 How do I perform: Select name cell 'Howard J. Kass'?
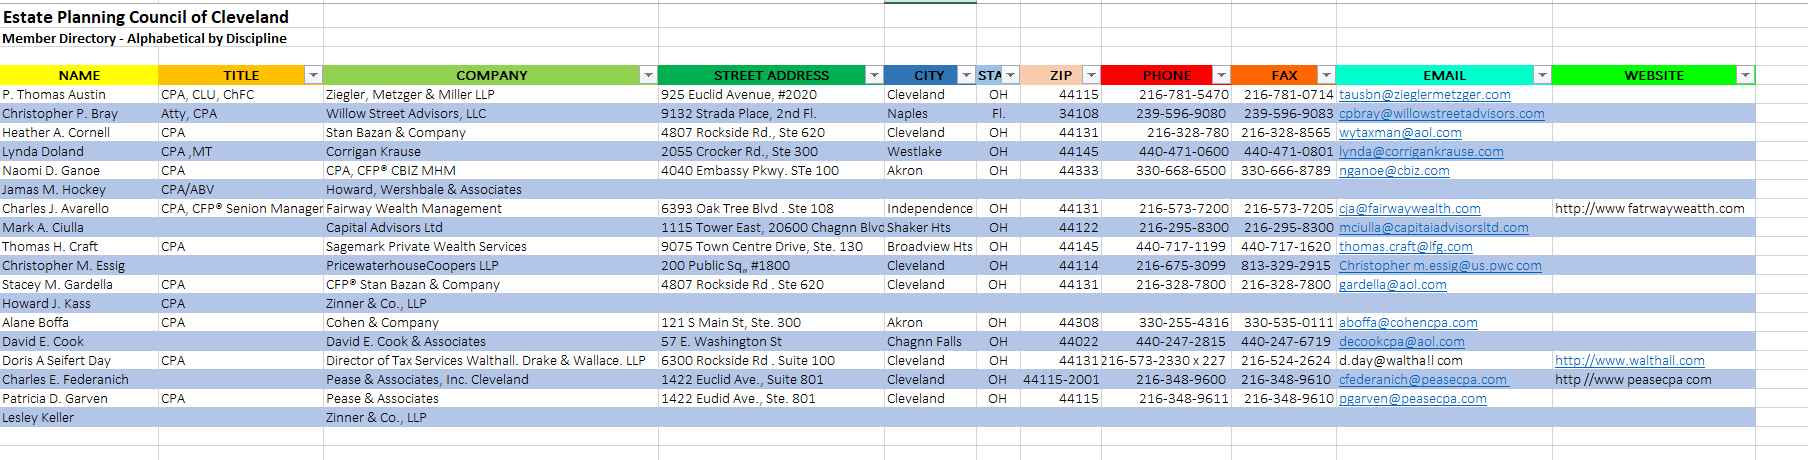(79, 304)
